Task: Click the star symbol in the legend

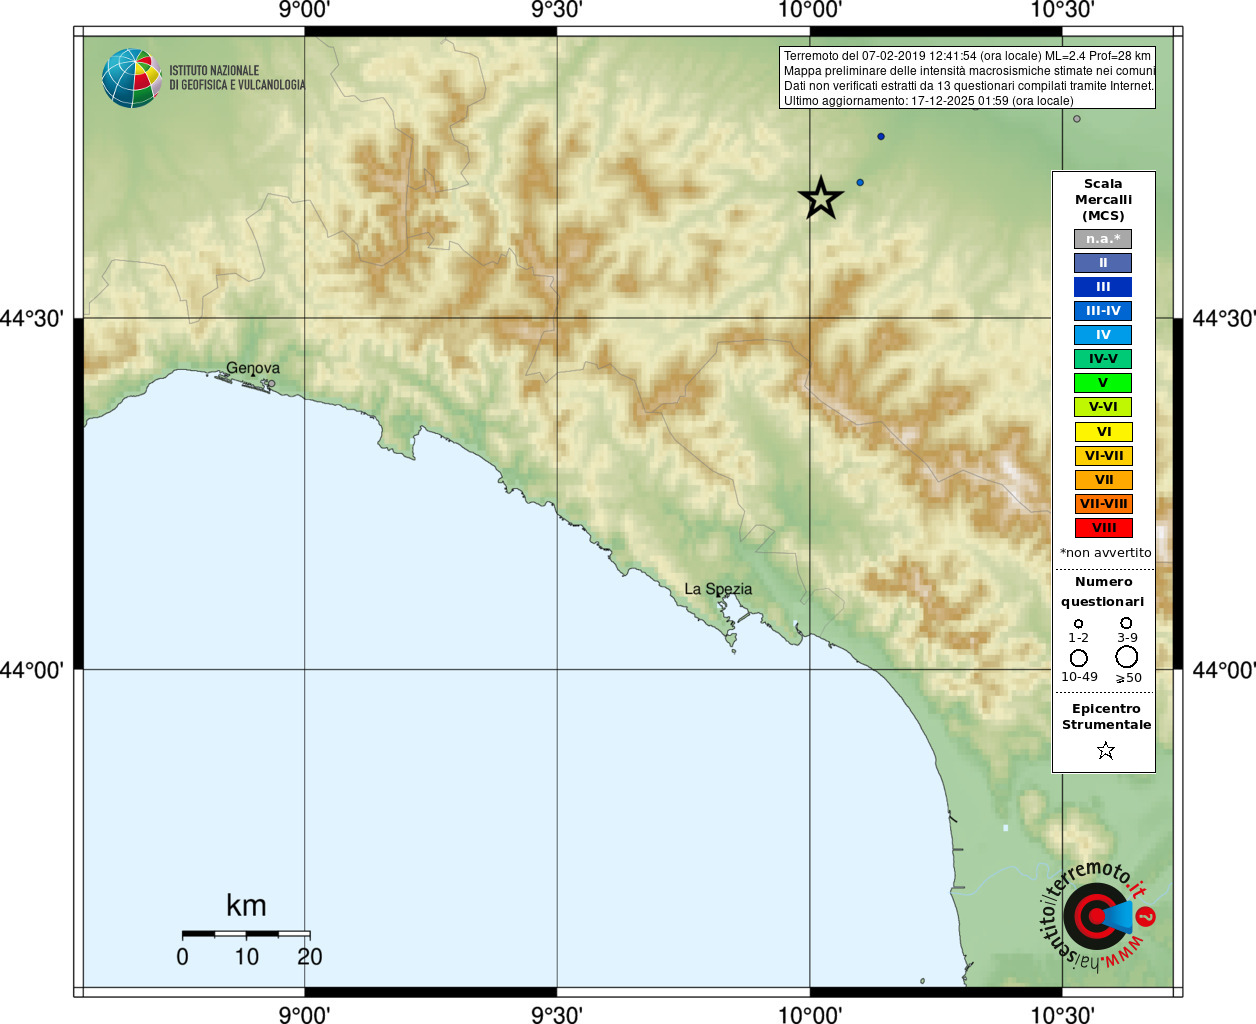Action: point(1105,750)
